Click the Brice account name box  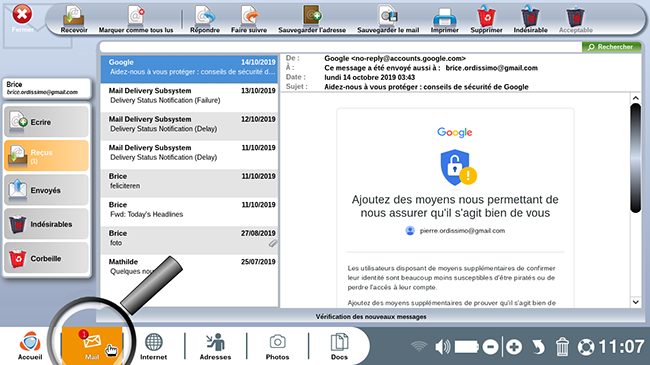click(46, 88)
